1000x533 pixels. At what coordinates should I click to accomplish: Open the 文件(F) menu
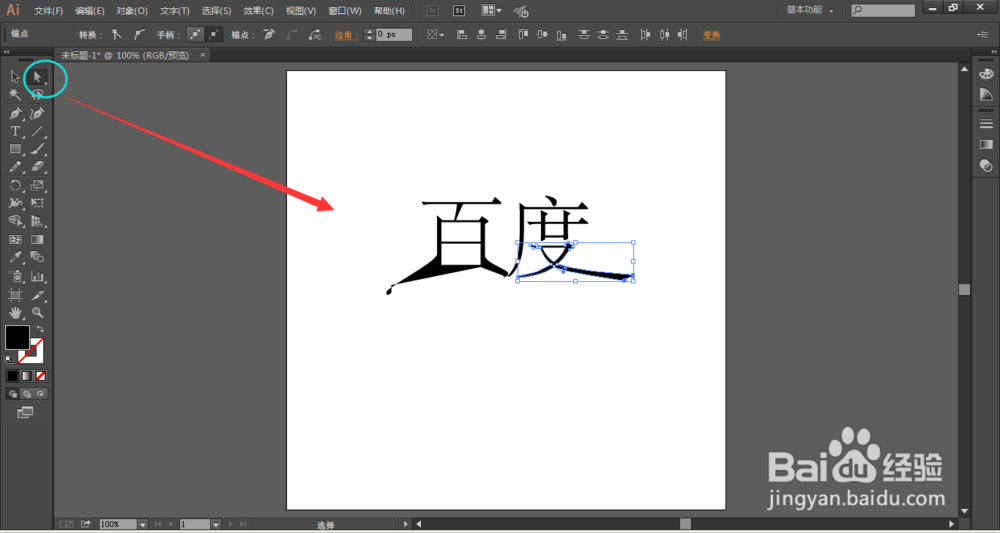[48, 11]
